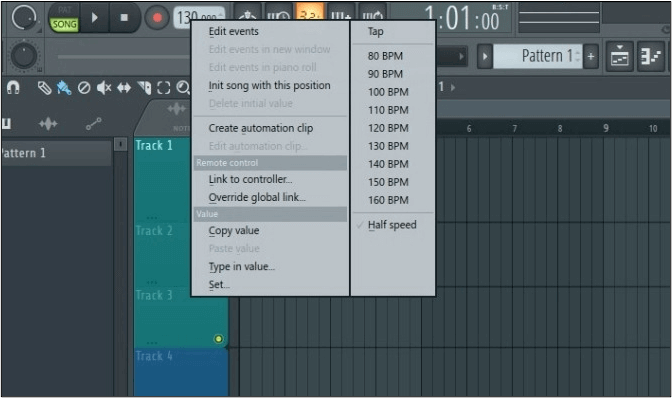Image resolution: width=672 pixels, height=398 pixels.
Task: Choose Link to controller...
Action: click(x=250, y=179)
